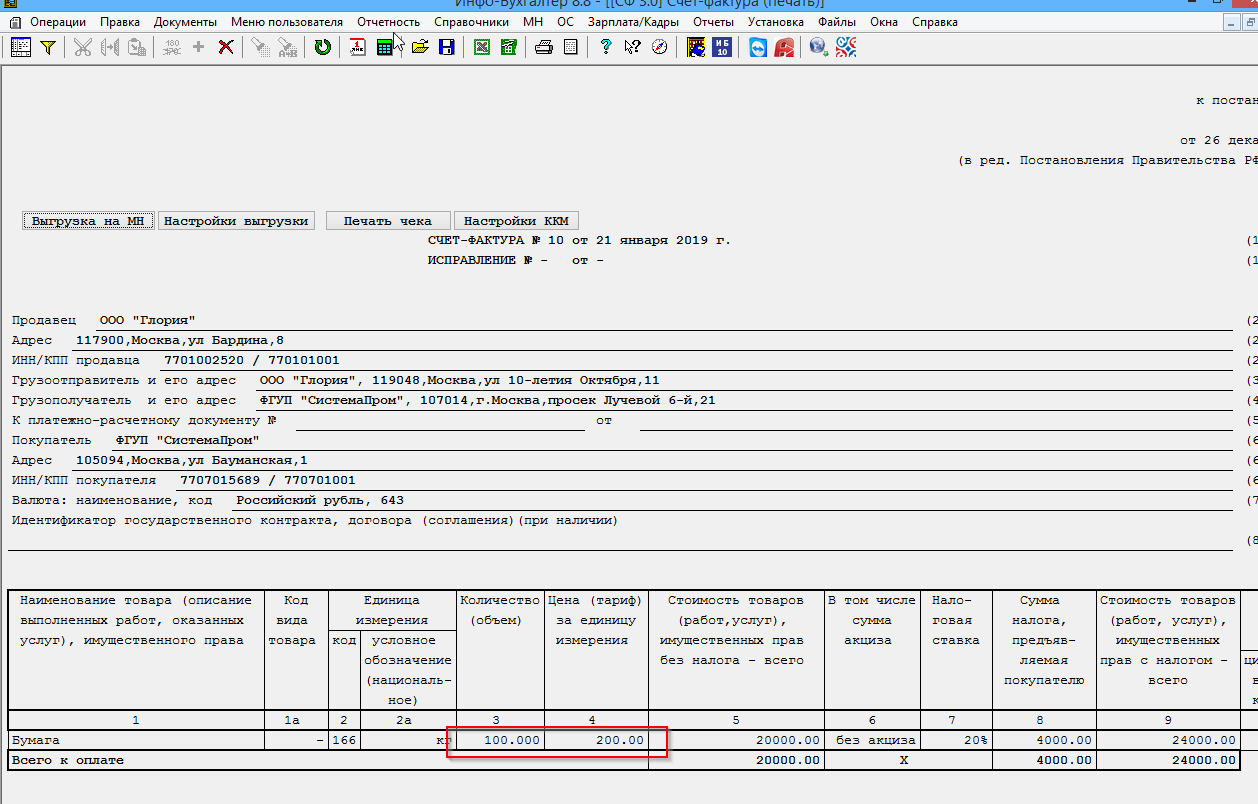Click the blue ИБ 10 icon
Image resolution: width=1258 pixels, height=804 pixels.
722,47
